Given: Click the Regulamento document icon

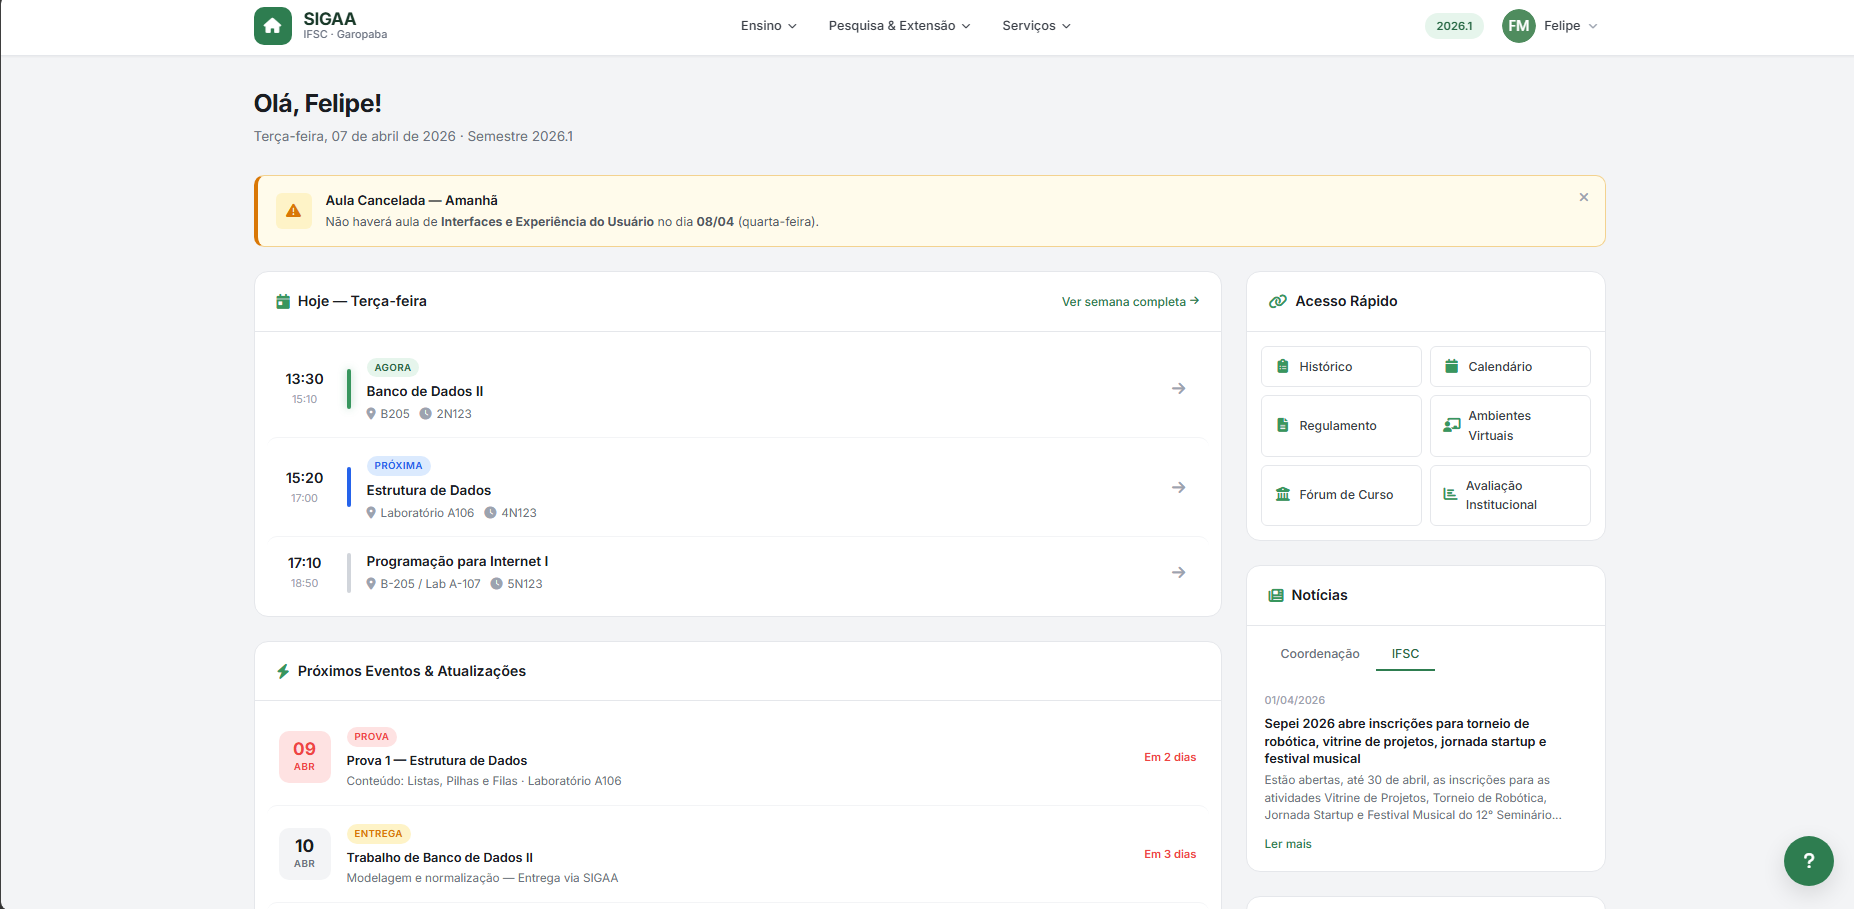Looking at the screenshot, I should point(1282,426).
